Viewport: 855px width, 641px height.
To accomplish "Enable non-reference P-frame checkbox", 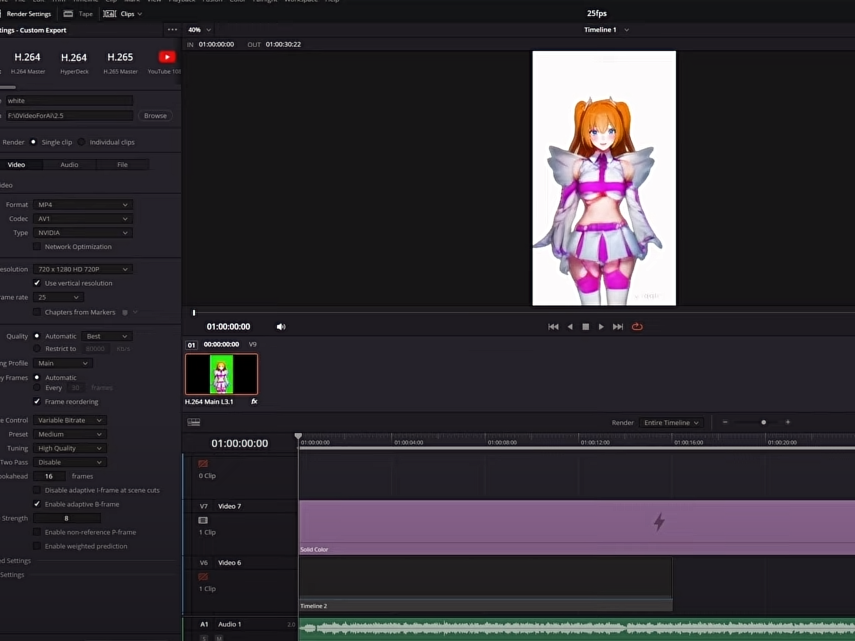I will point(37,532).
